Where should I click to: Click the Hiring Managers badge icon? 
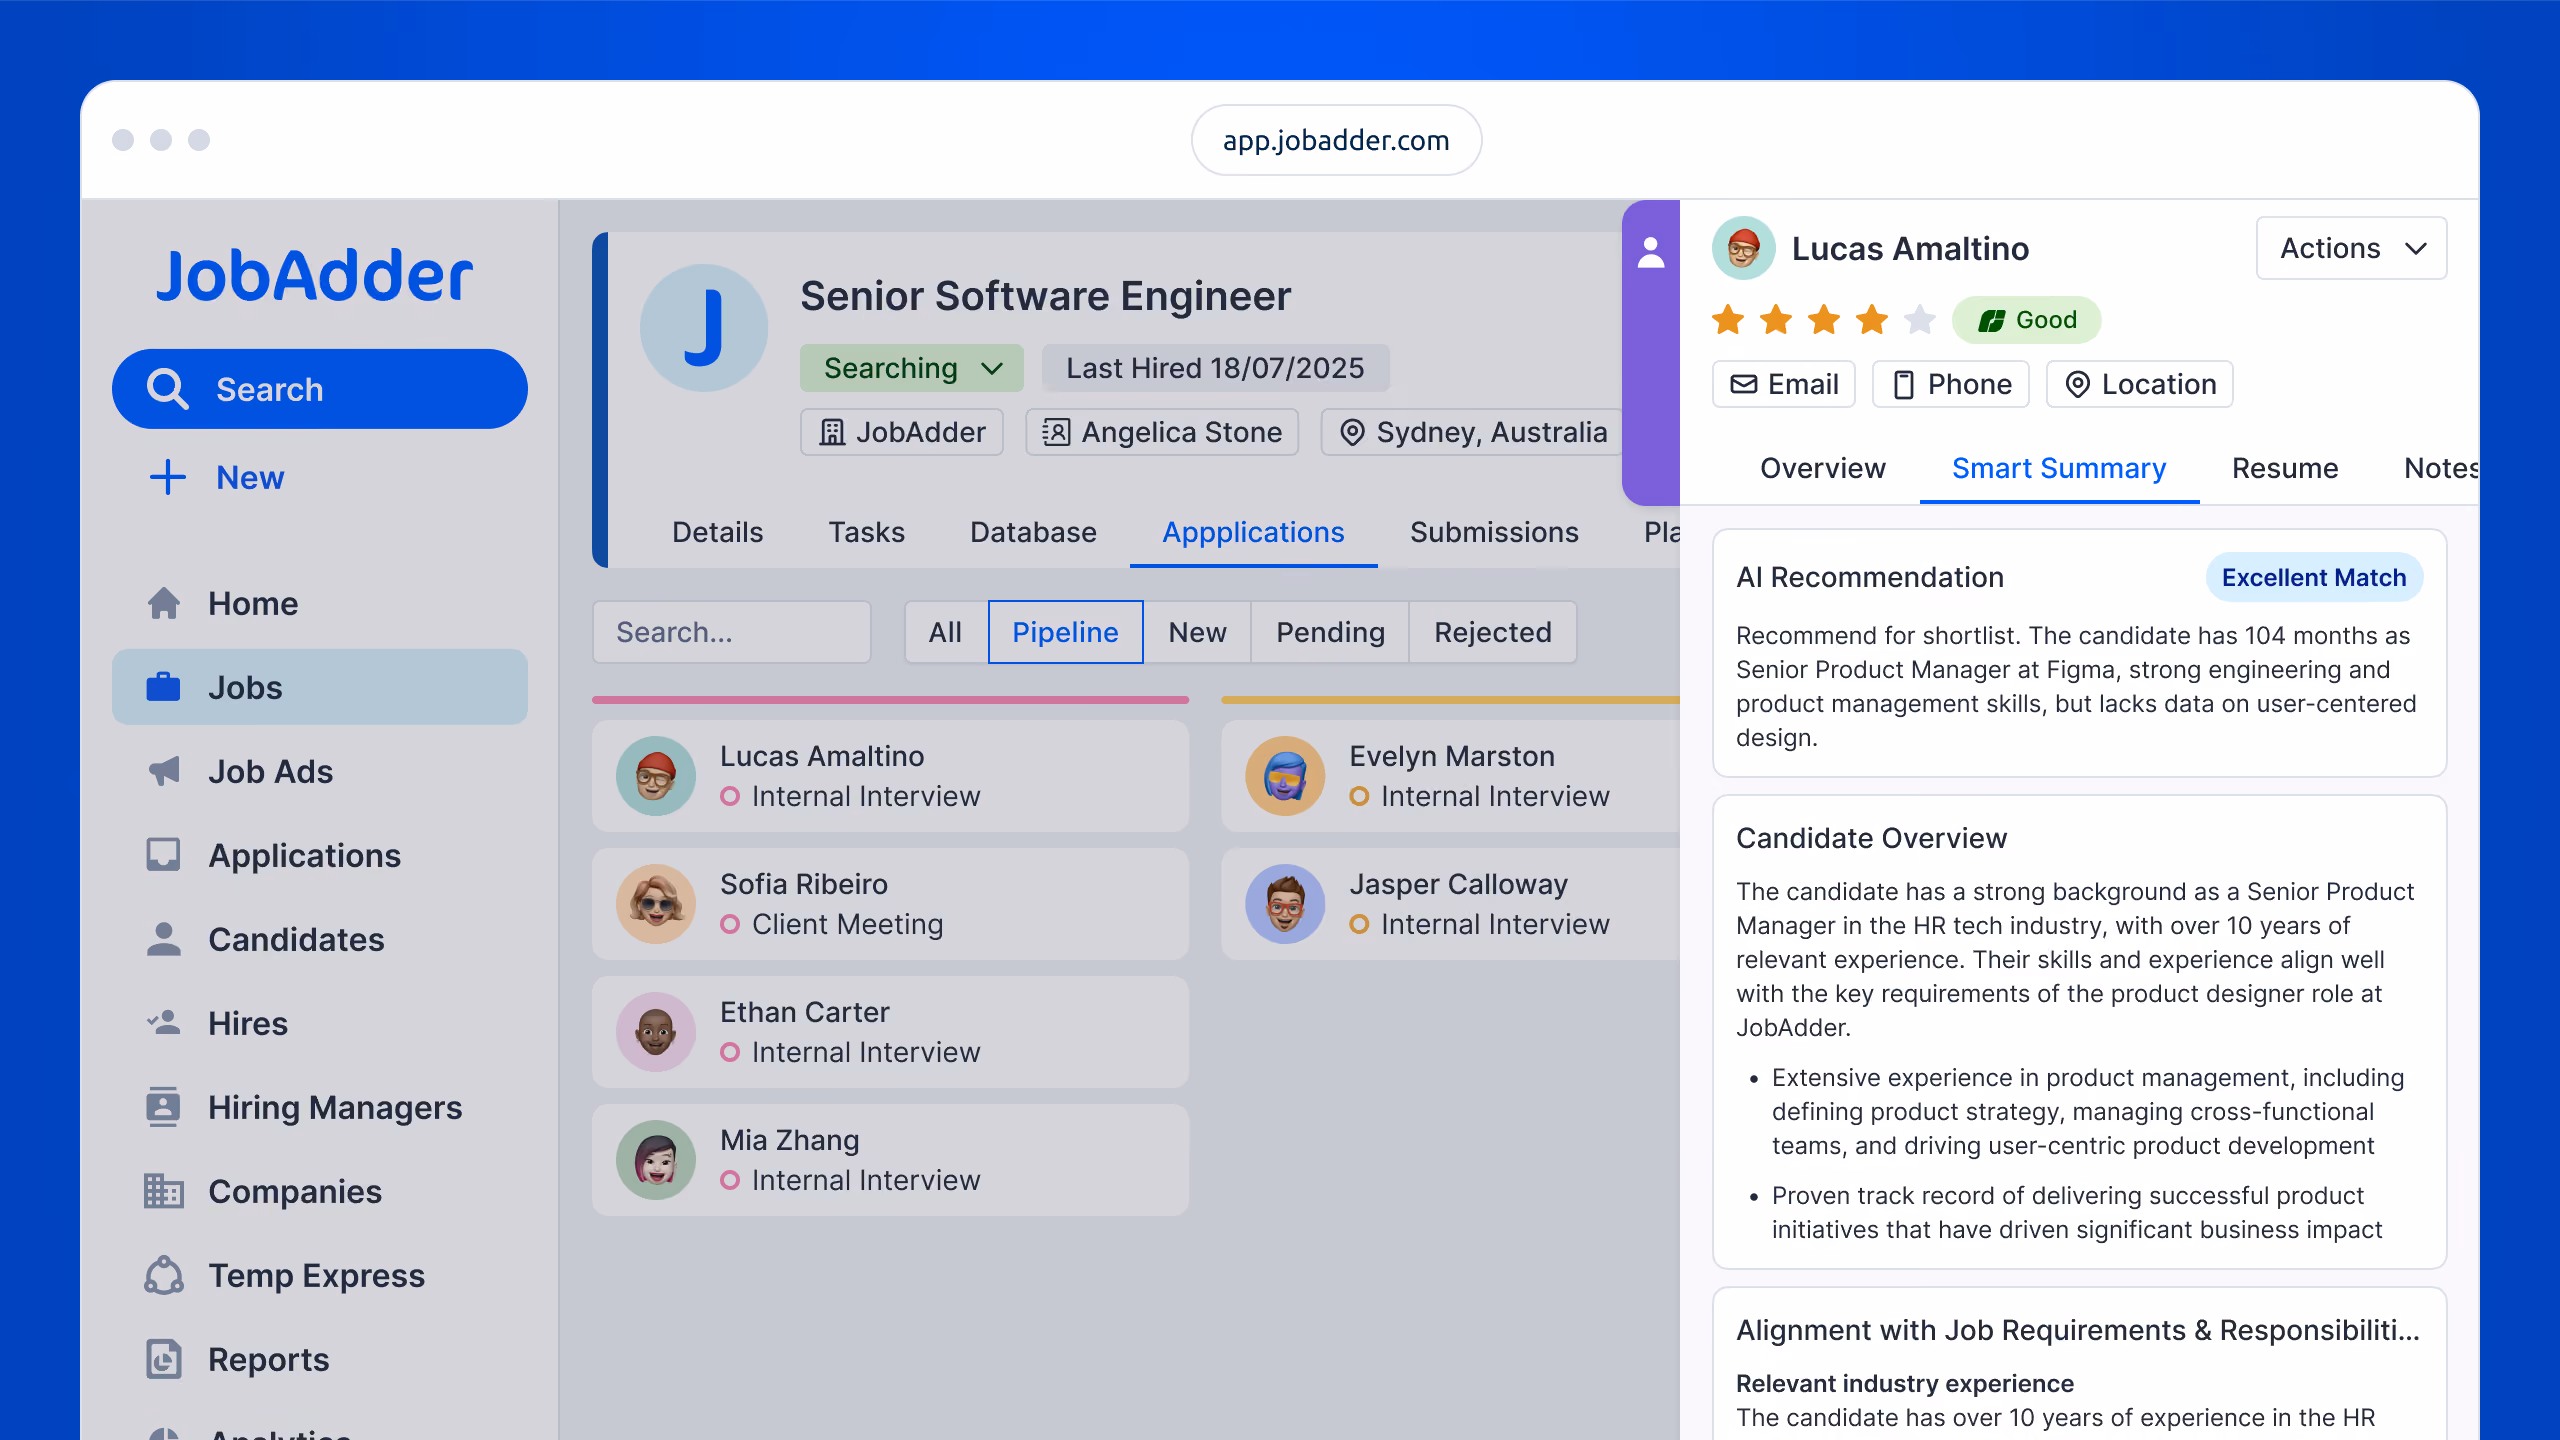(164, 1107)
